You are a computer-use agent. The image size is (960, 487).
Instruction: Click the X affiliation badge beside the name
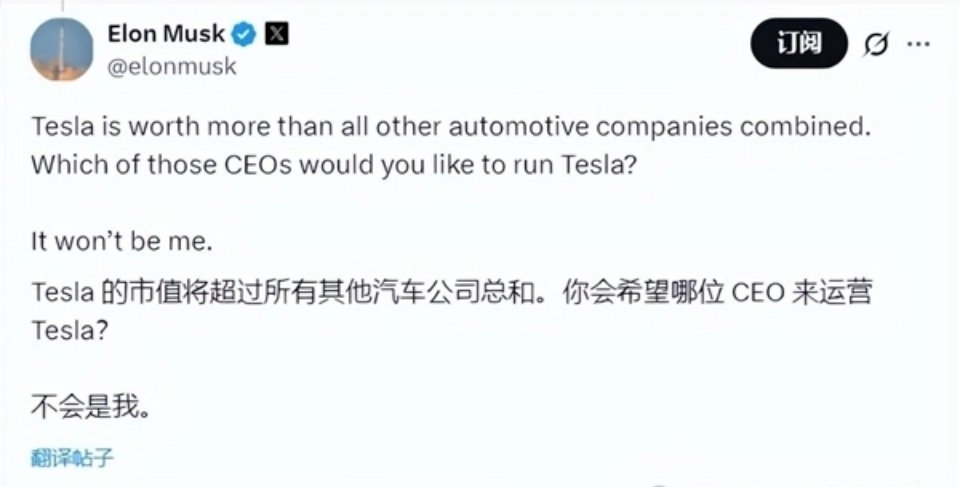click(x=277, y=34)
